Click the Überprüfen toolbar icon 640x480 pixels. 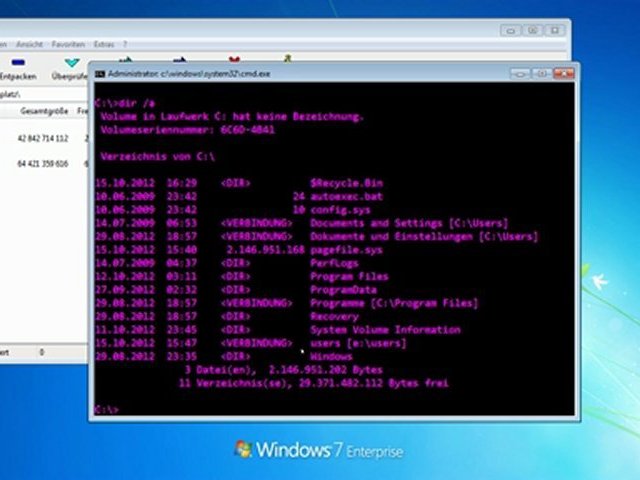coord(69,67)
